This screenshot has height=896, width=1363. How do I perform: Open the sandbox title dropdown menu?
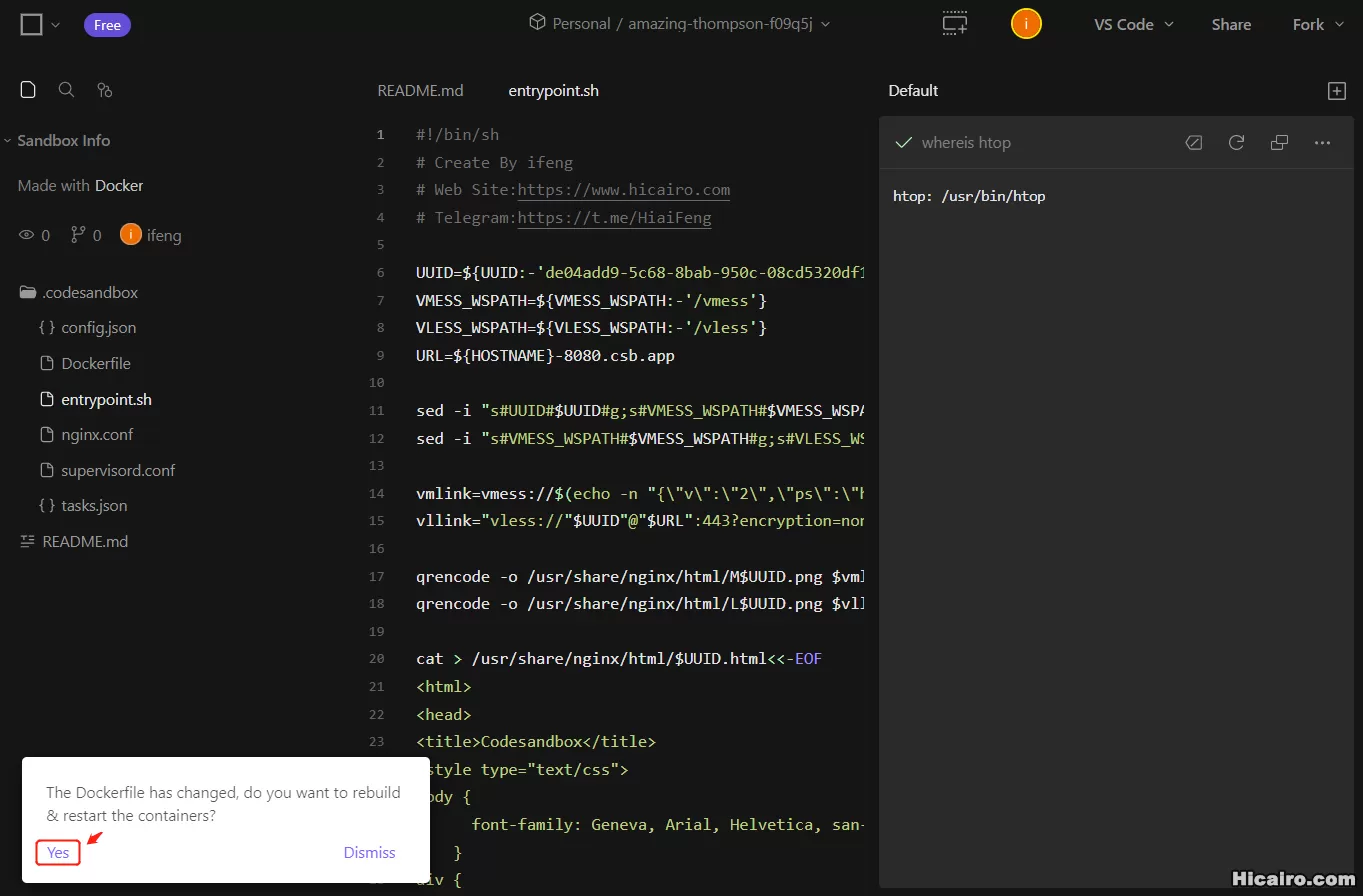click(825, 23)
